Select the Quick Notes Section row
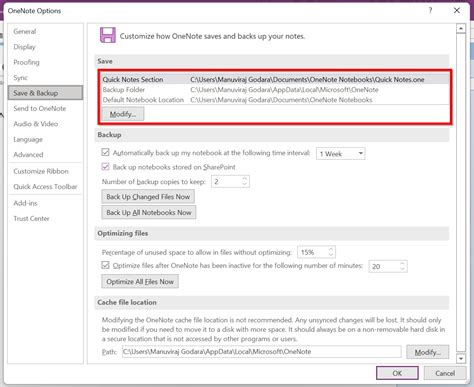The width and height of the screenshot is (474, 387). pyautogui.click(x=275, y=79)
